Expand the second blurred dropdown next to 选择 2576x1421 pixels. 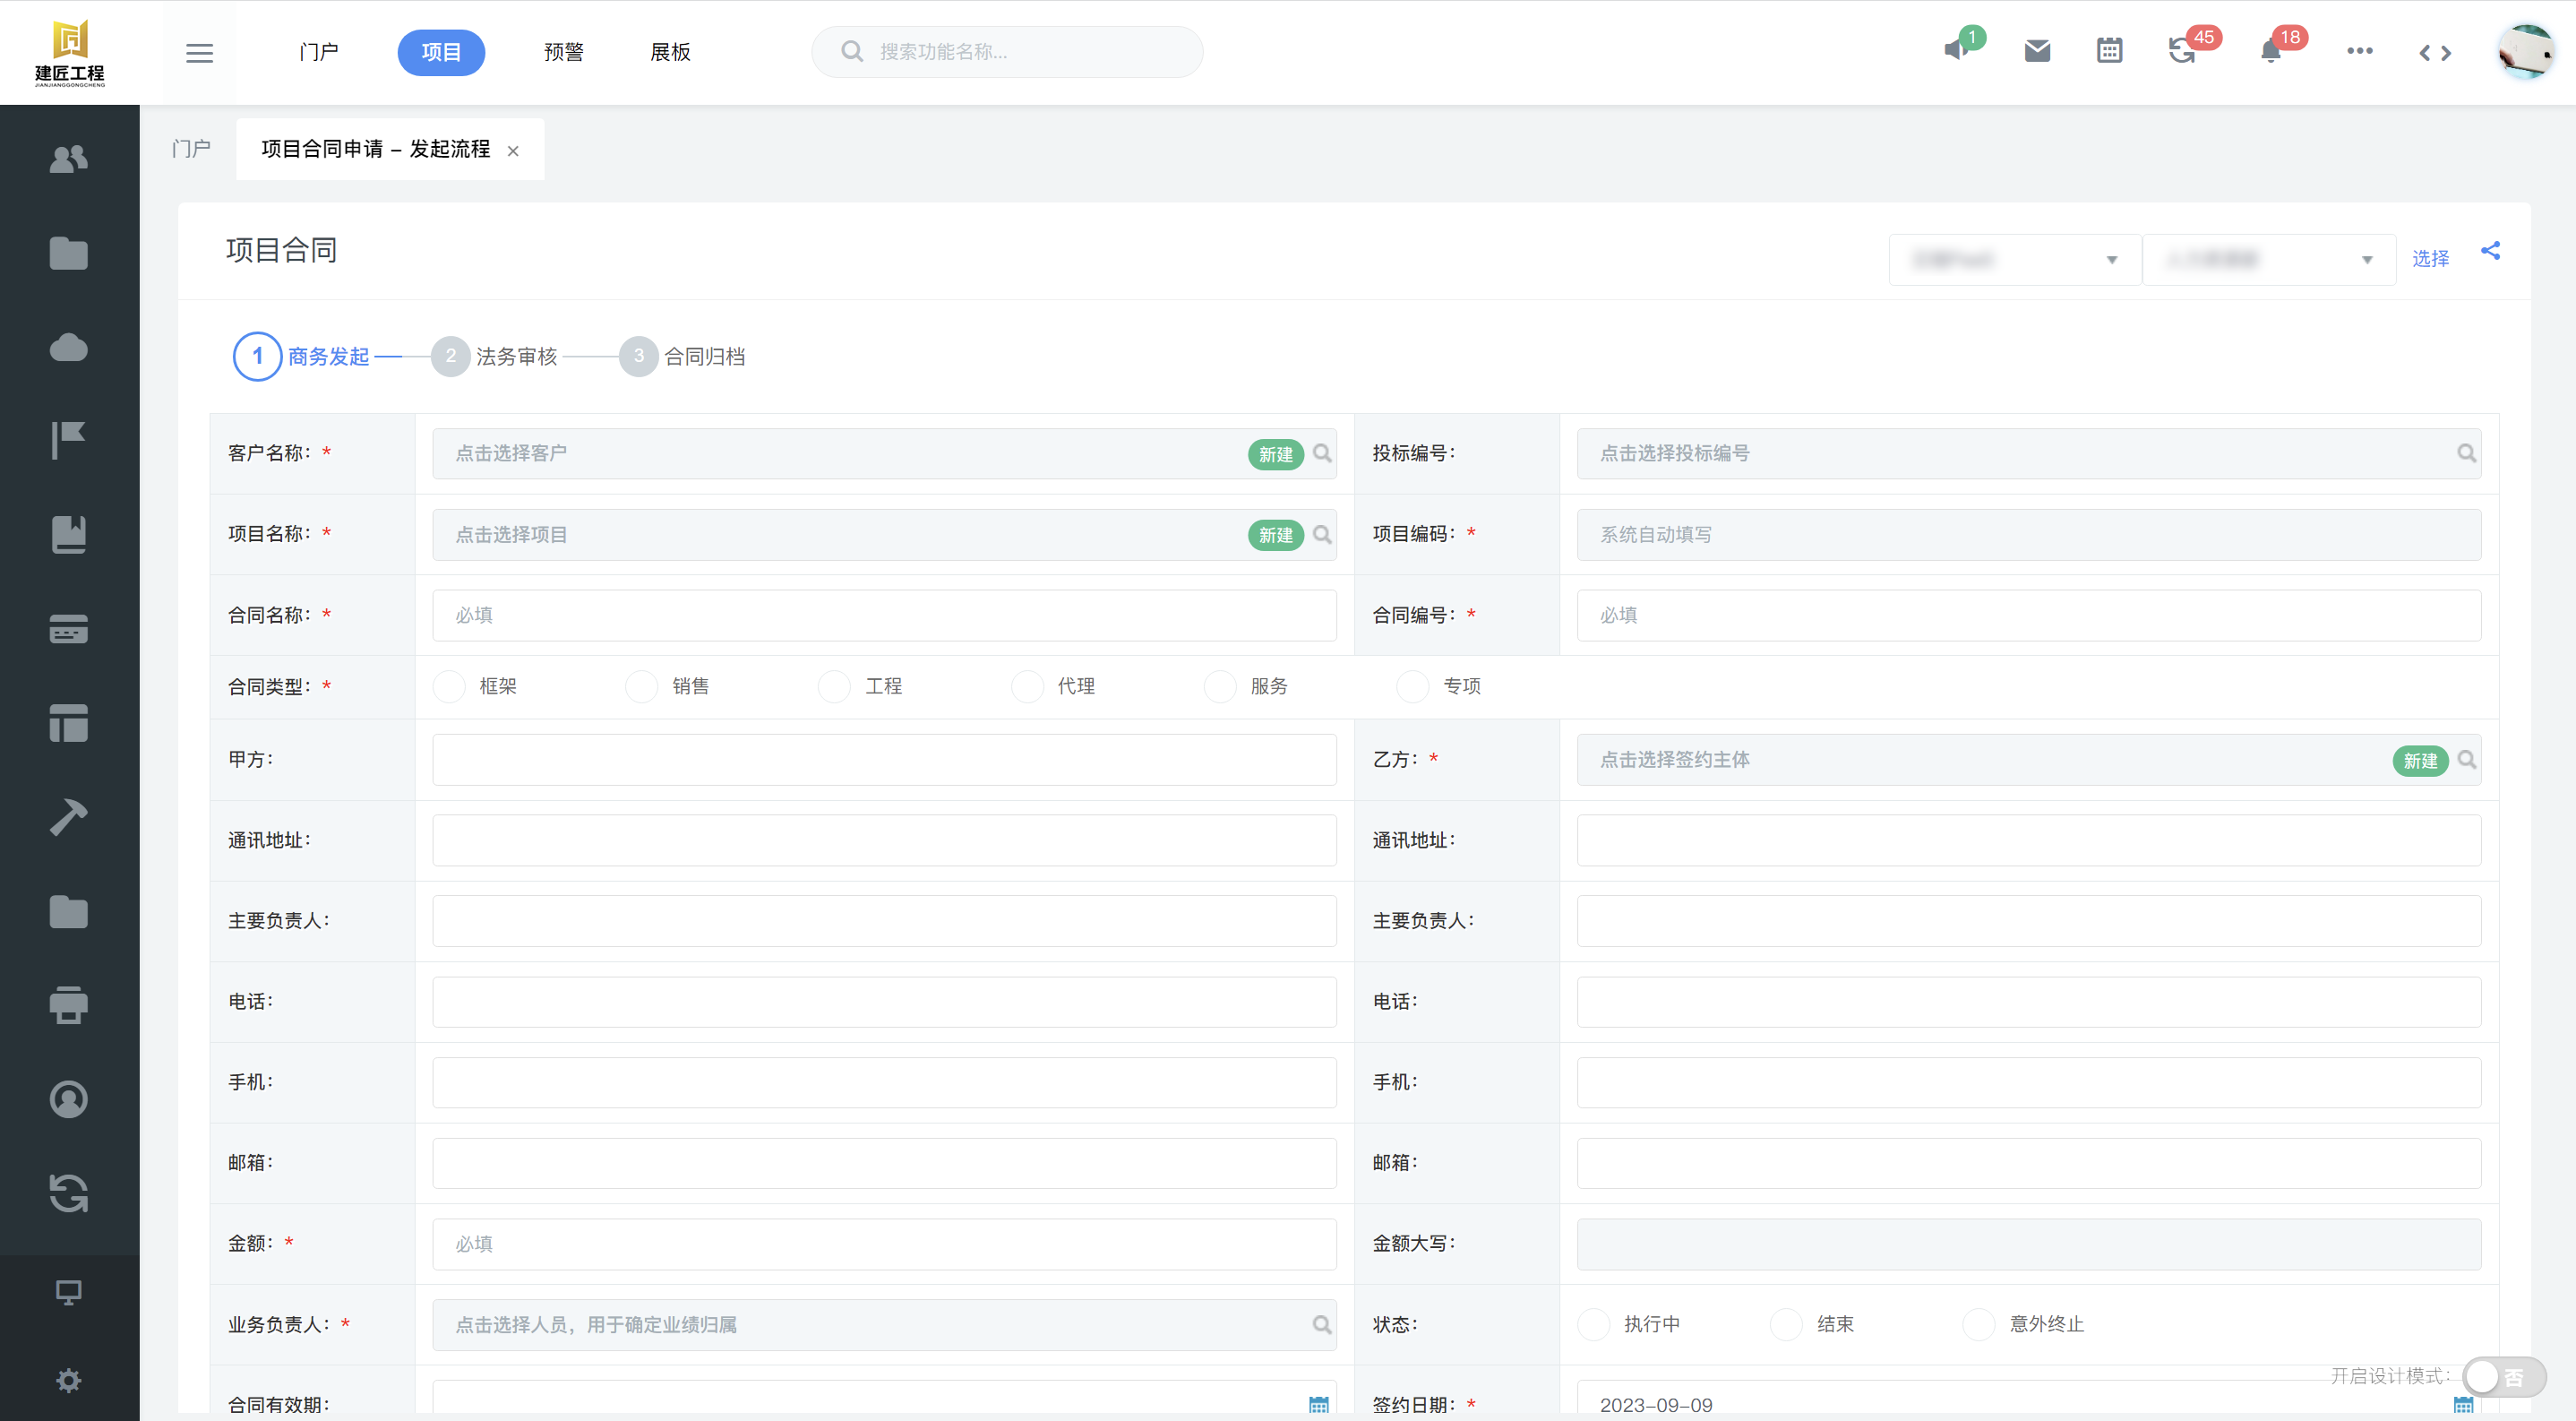pyautogui.click(x=2268, y=260)
